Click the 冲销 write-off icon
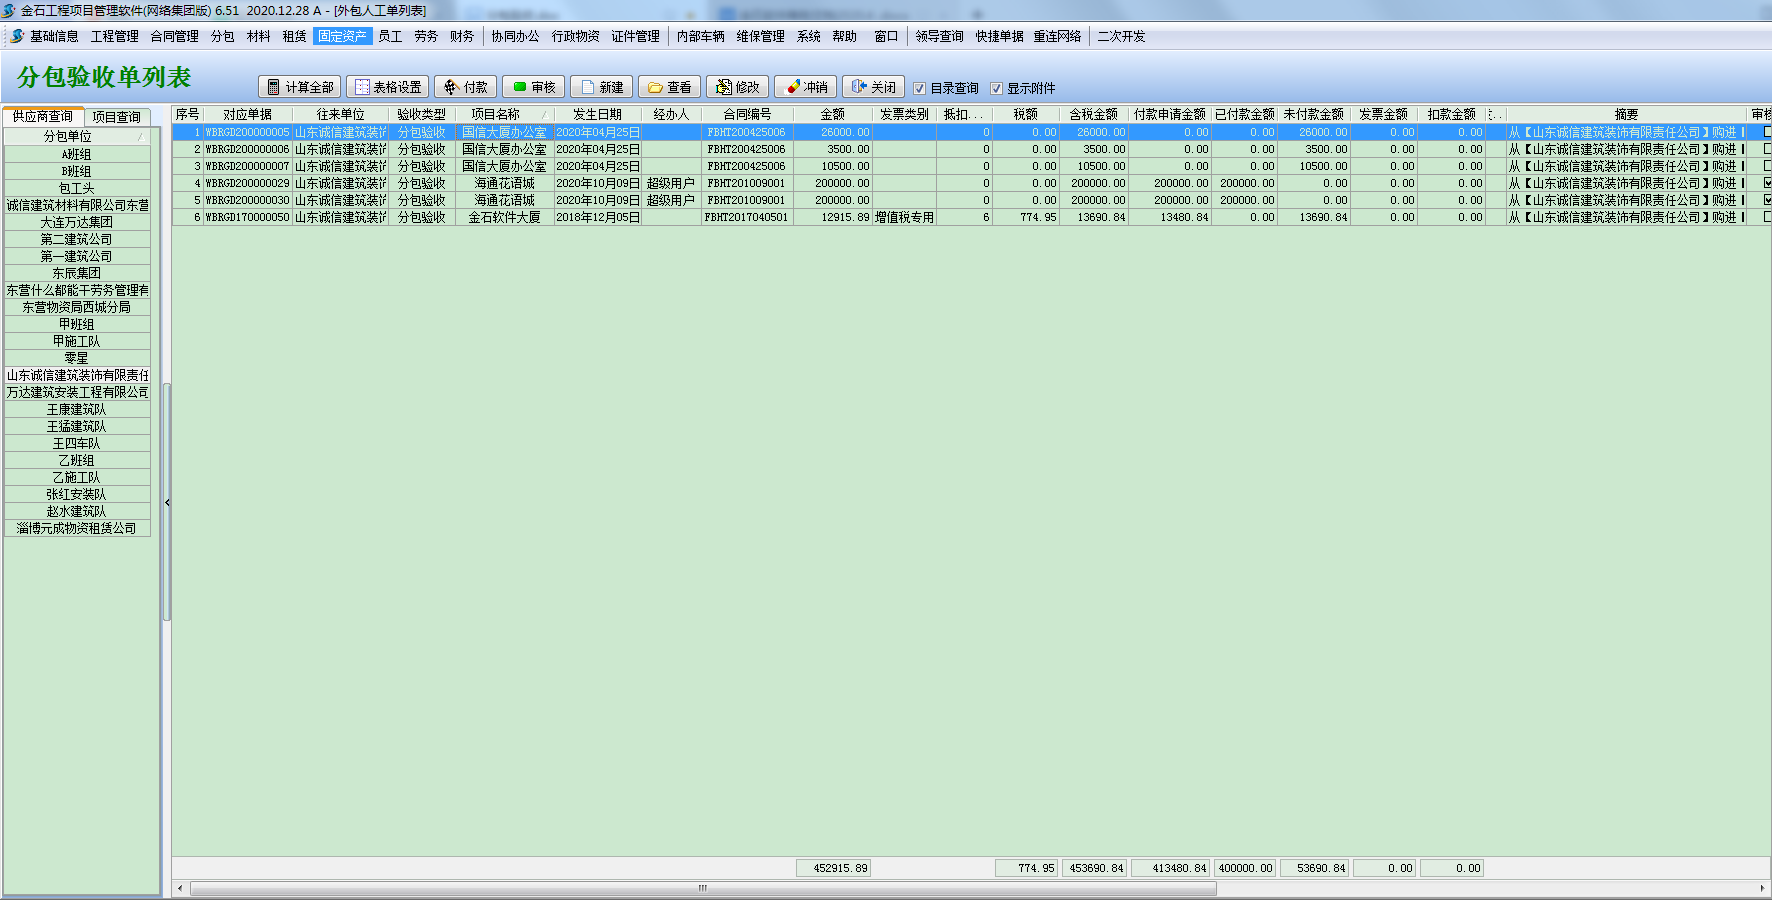 point(793,88)
